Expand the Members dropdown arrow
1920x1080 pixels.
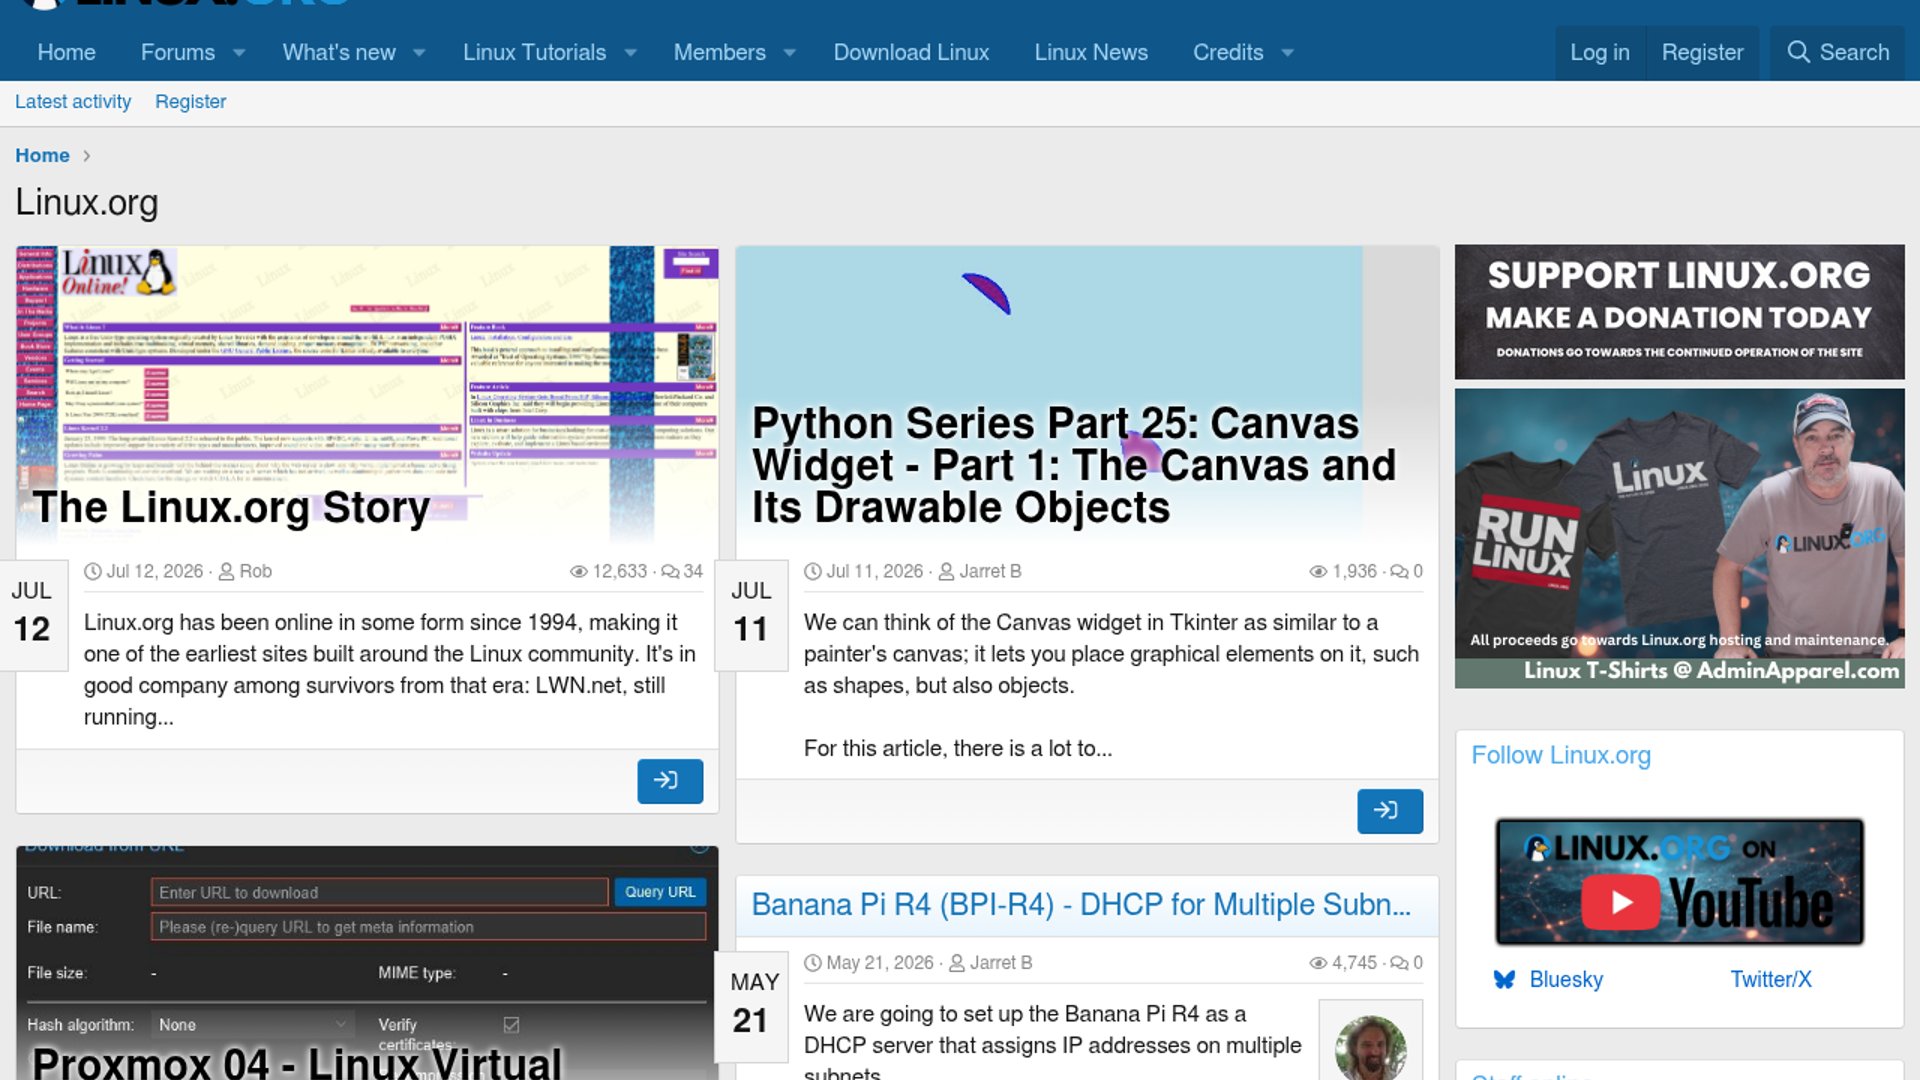coord(790,52)
